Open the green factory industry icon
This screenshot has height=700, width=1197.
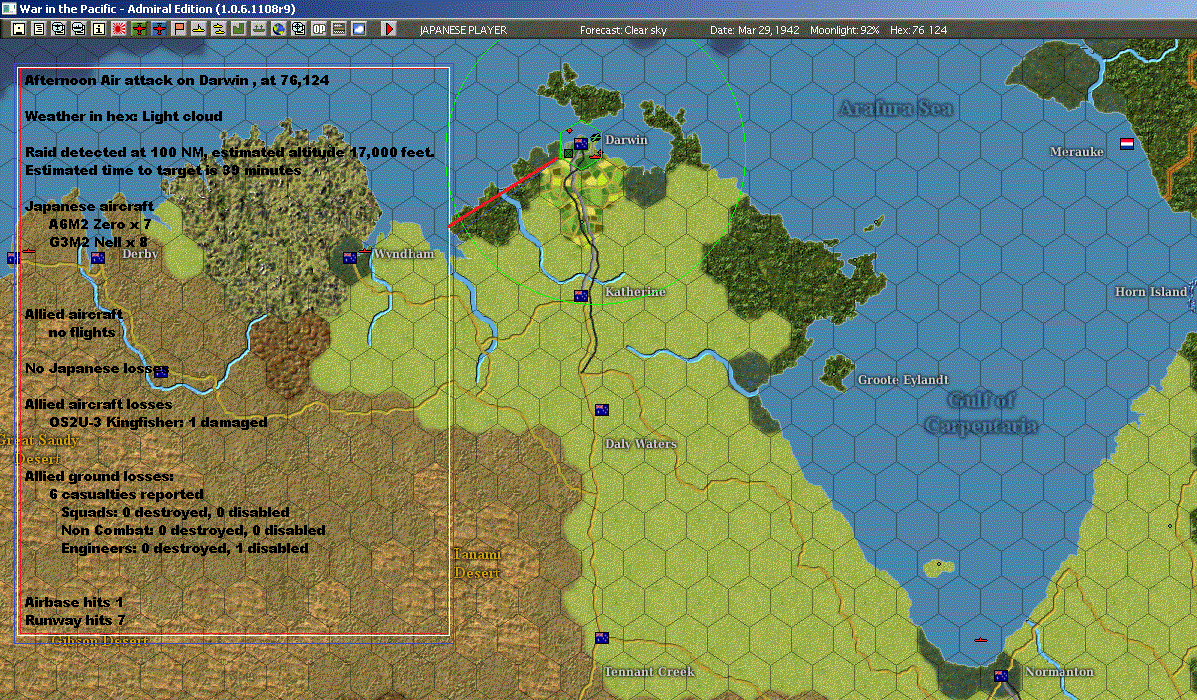(238, 29)
